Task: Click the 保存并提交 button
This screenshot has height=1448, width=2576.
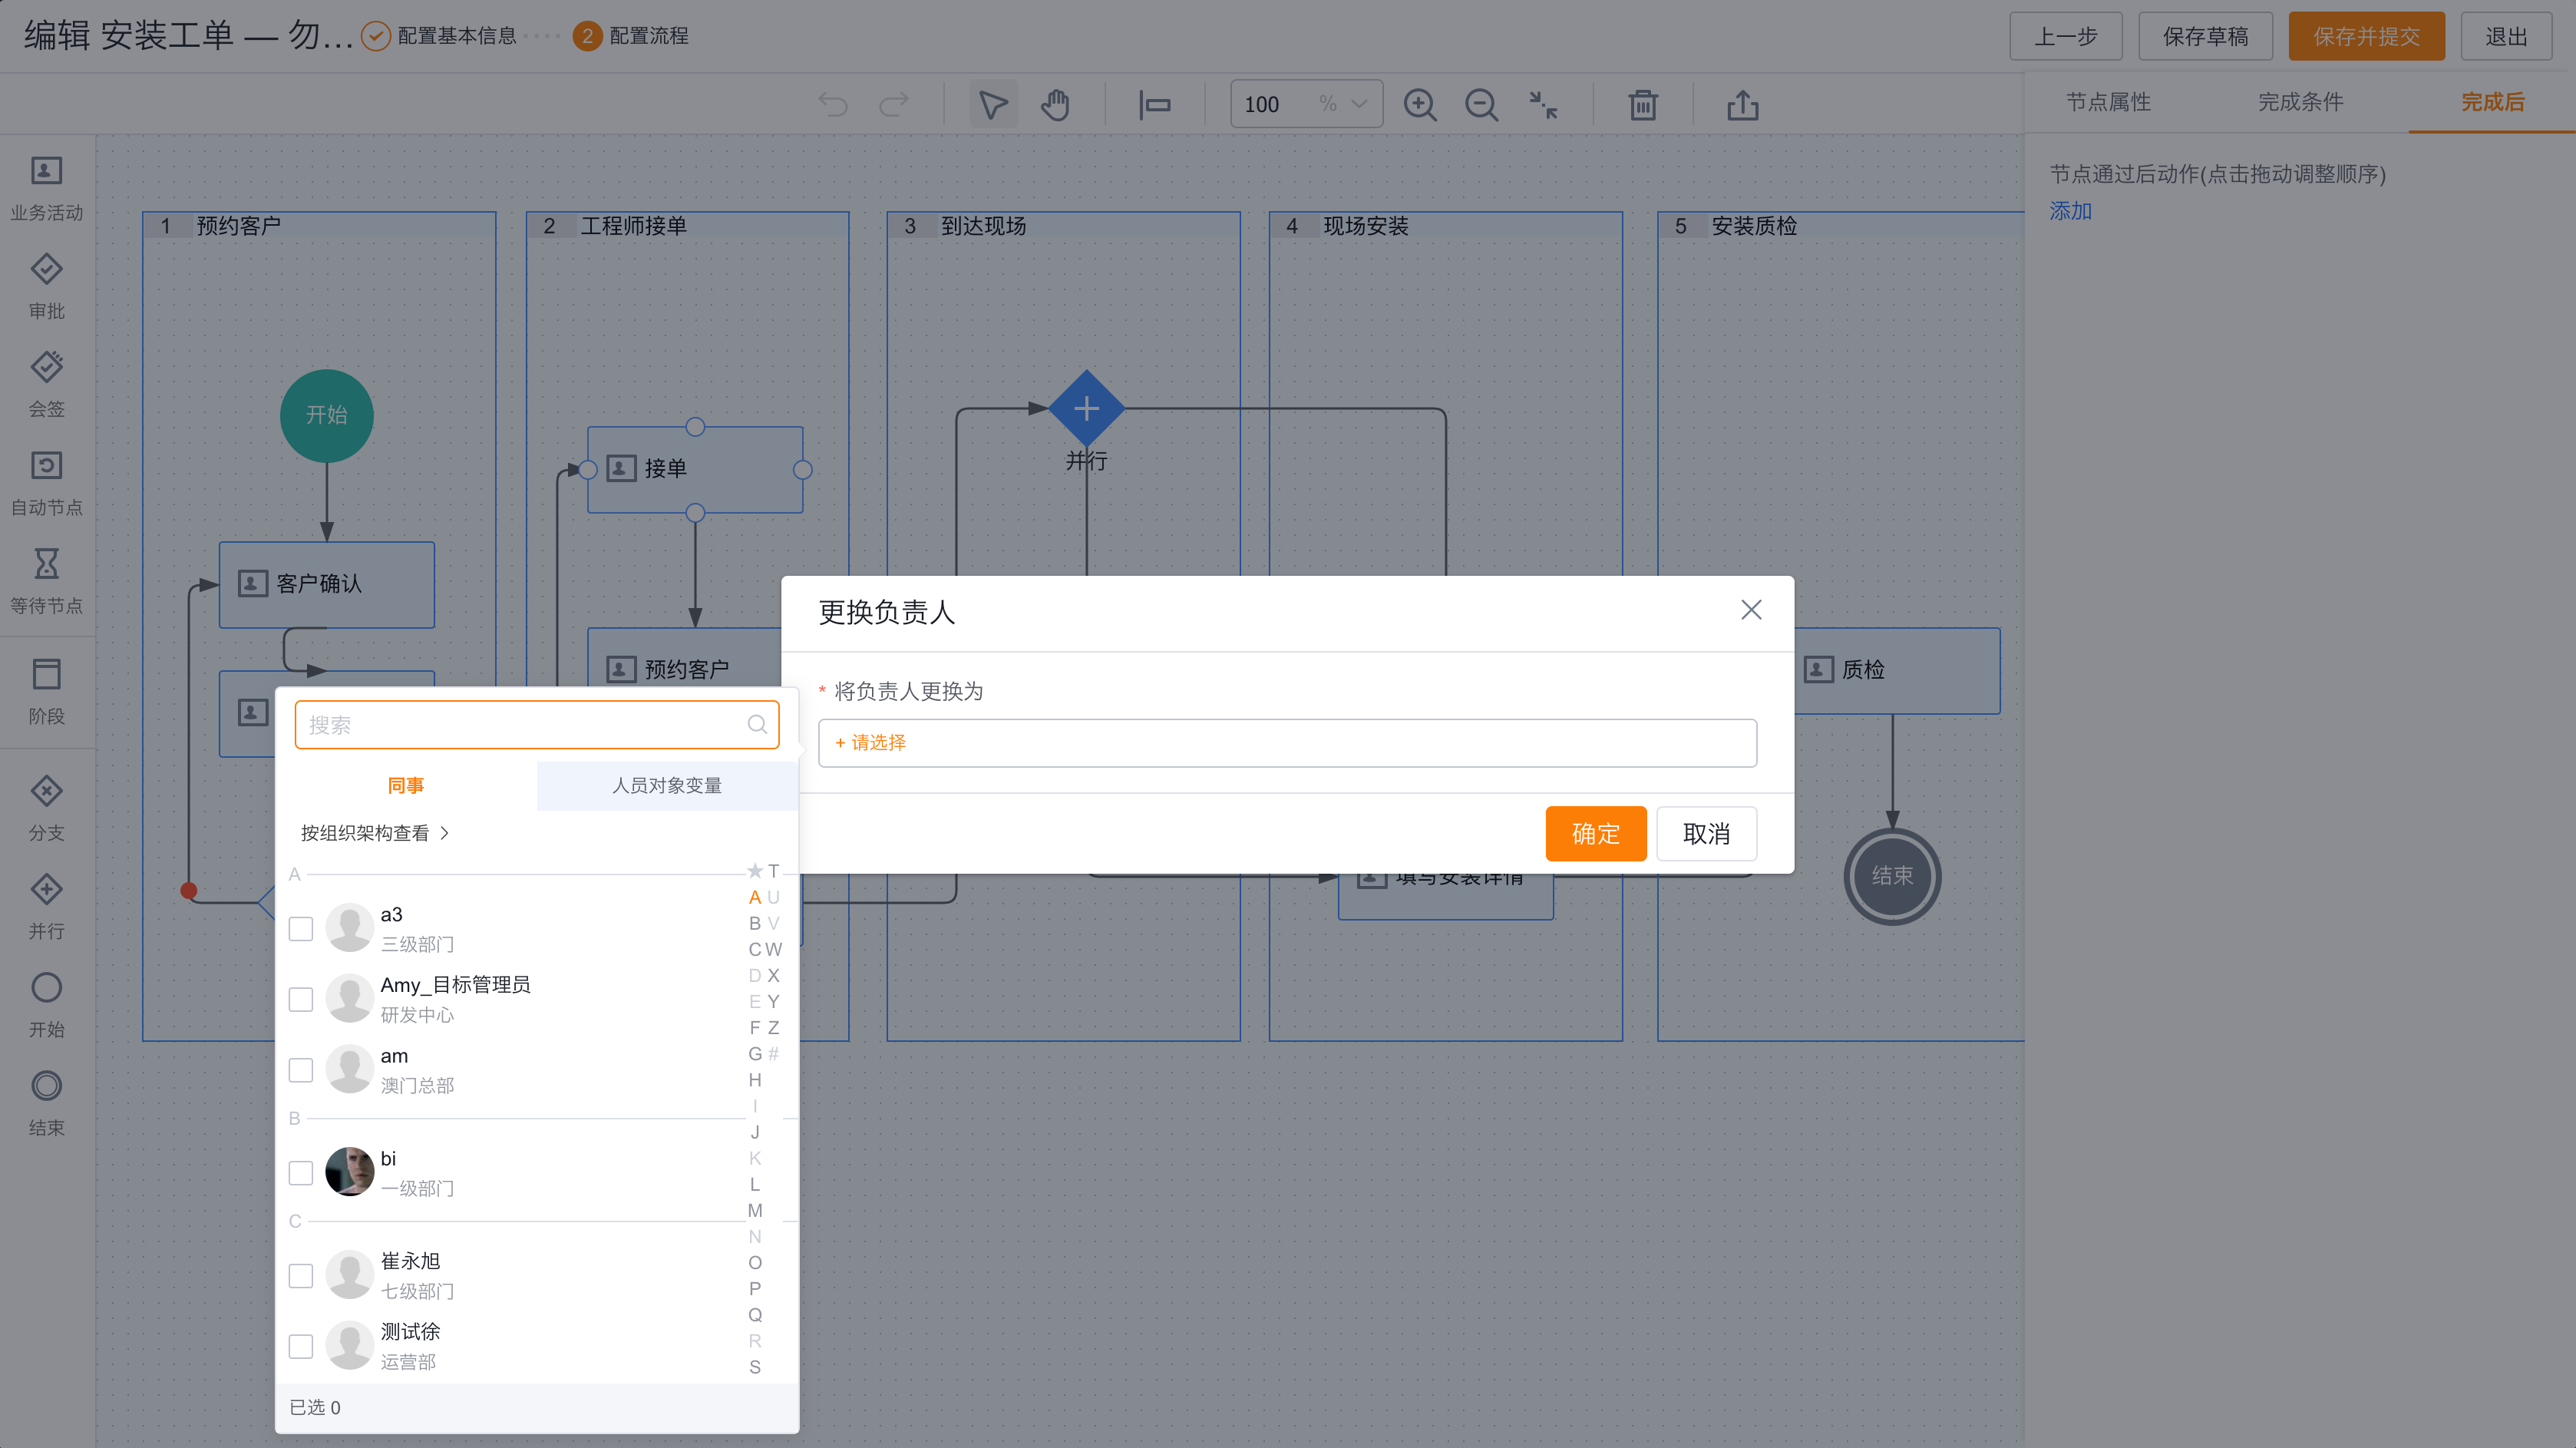Action: (2366, 35)
